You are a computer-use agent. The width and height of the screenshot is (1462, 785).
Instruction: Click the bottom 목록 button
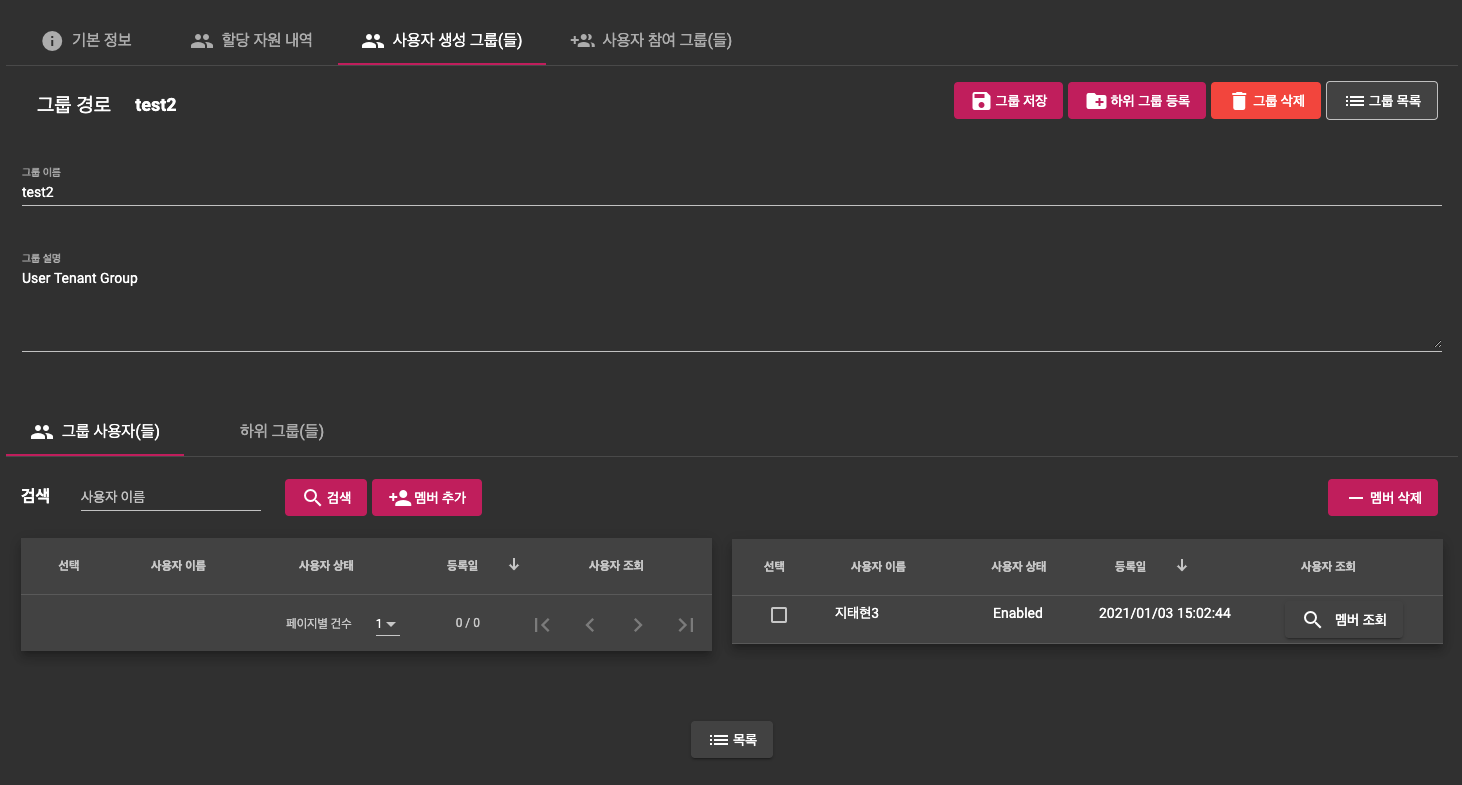point(732,740)
